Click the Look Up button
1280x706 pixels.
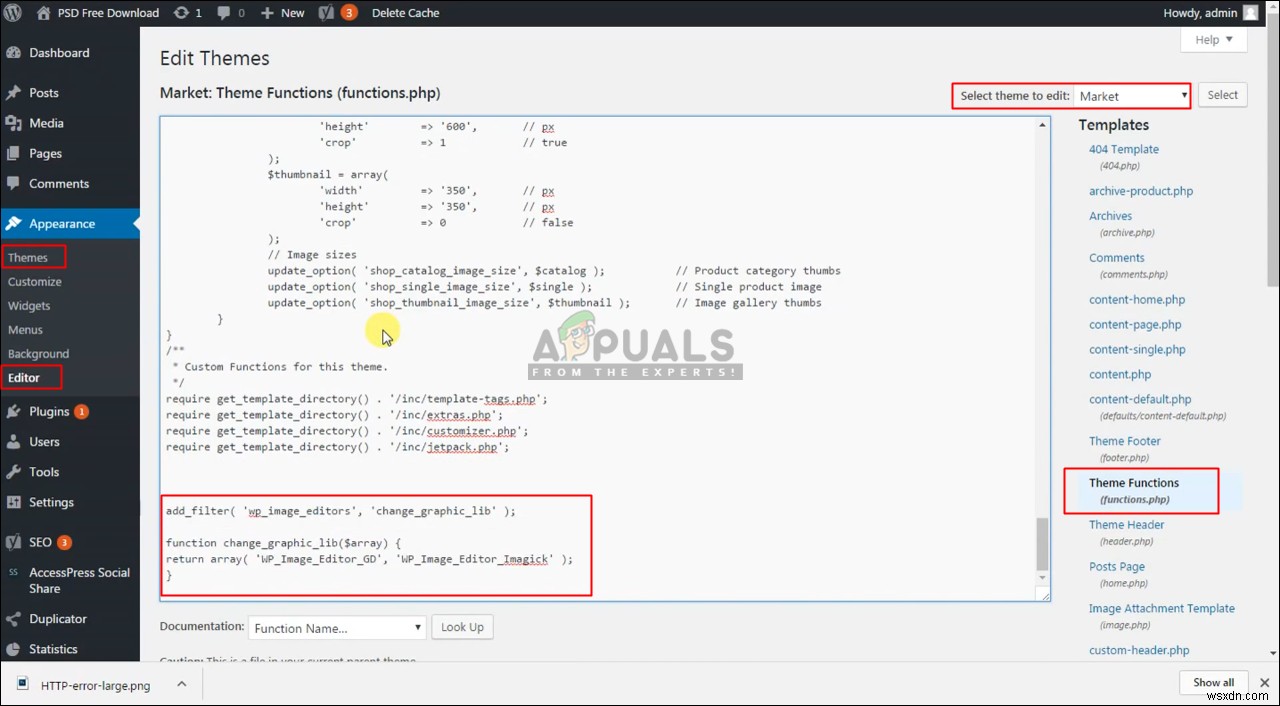[x=462, y=627]
